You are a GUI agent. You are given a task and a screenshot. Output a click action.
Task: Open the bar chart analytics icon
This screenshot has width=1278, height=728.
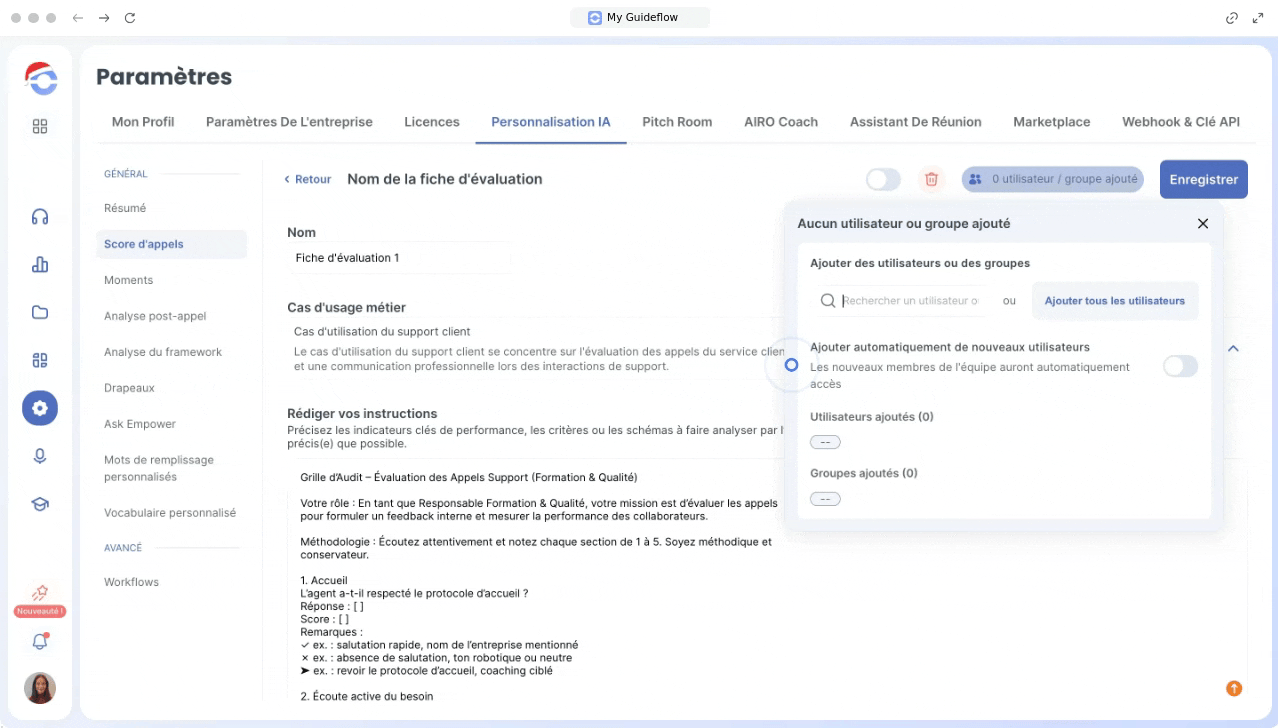(x=40, y=264)
